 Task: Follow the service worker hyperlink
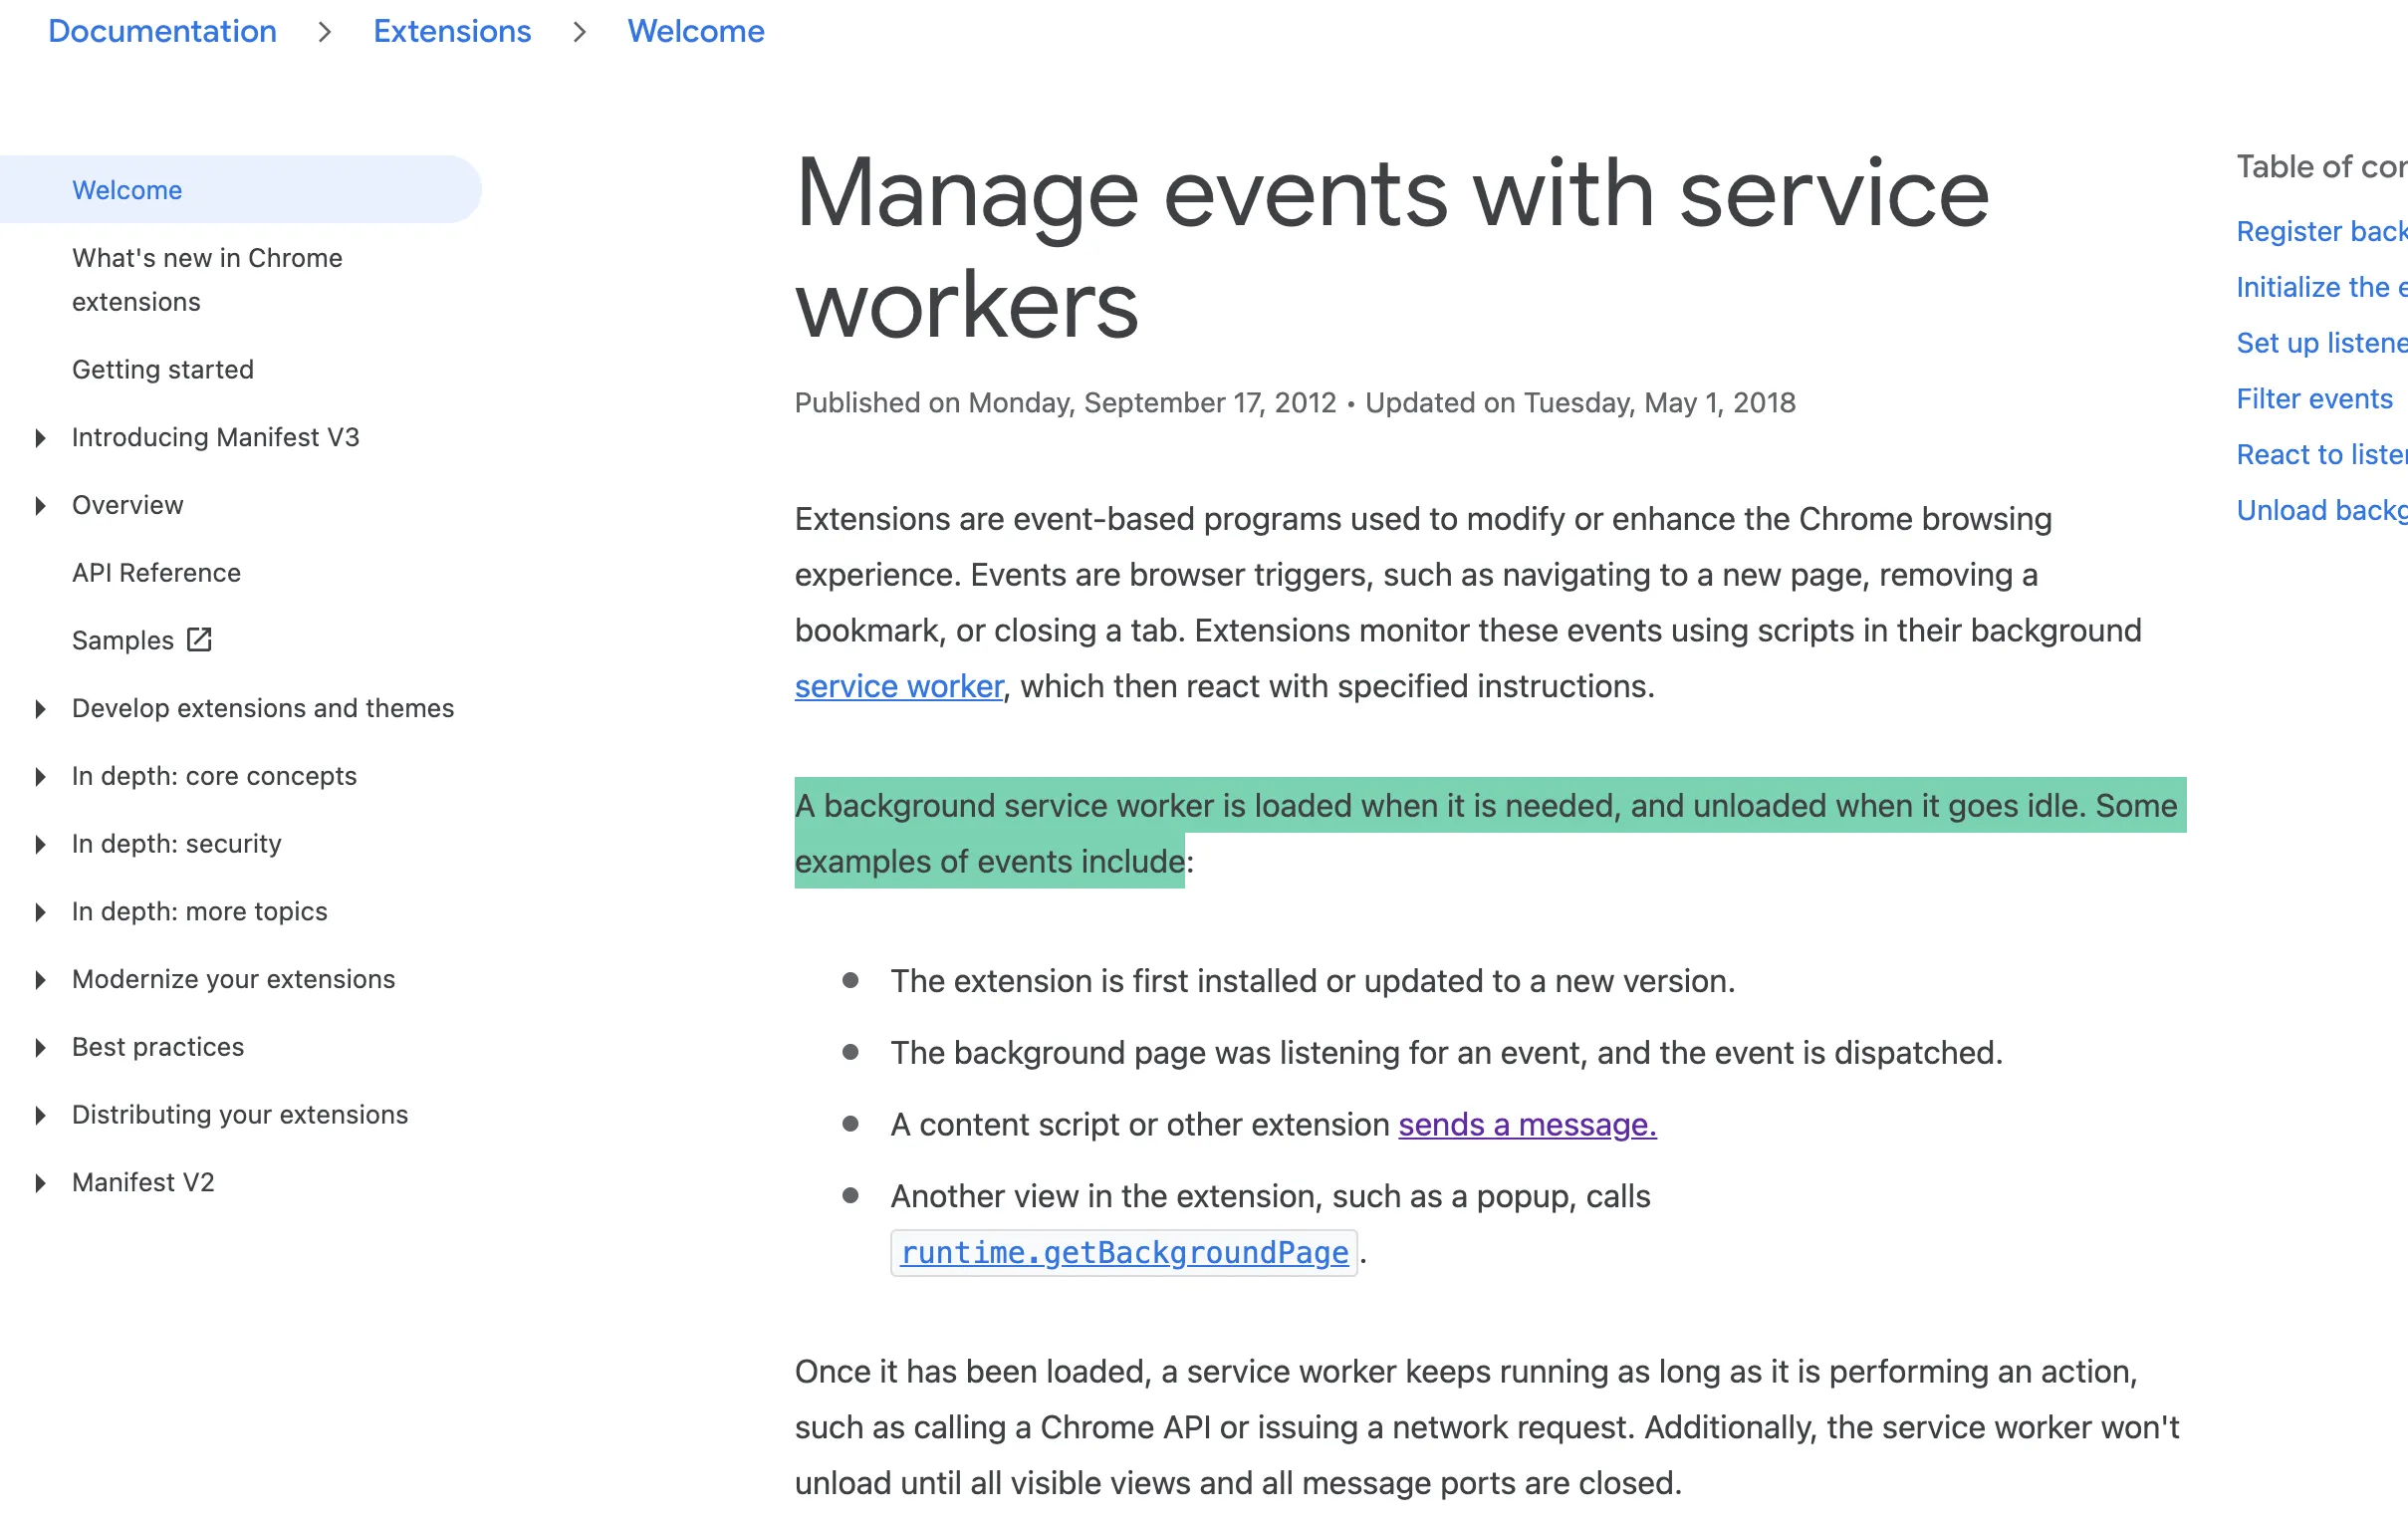pos(898,687)
